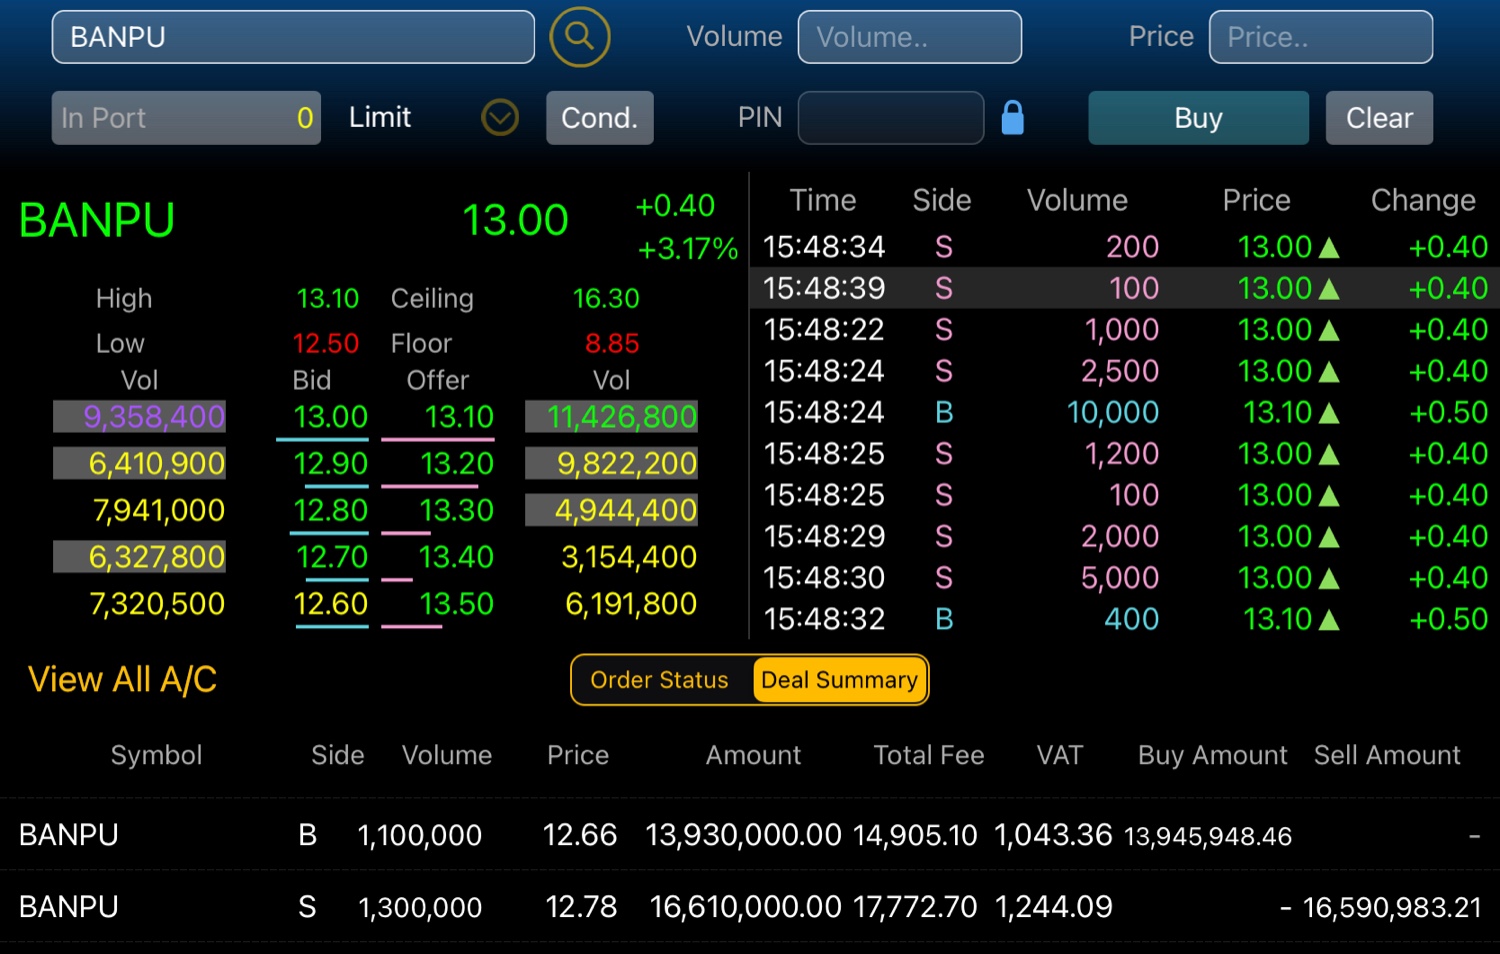Image resolution: width=1500 pixels, height=954 pixels.
Task: Select offer price 13.10 in order book
Action: point(459,417)
